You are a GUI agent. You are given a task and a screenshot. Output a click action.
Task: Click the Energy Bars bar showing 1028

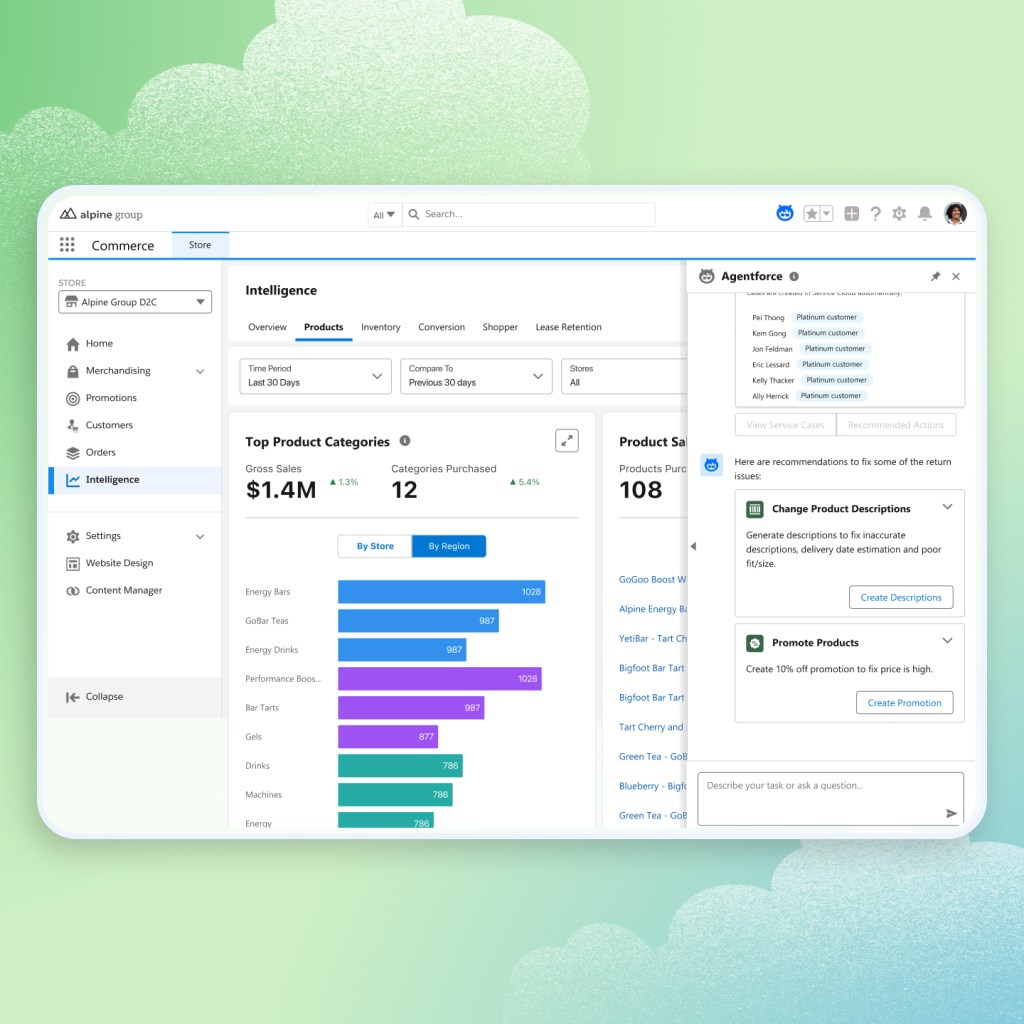[441, 592]
